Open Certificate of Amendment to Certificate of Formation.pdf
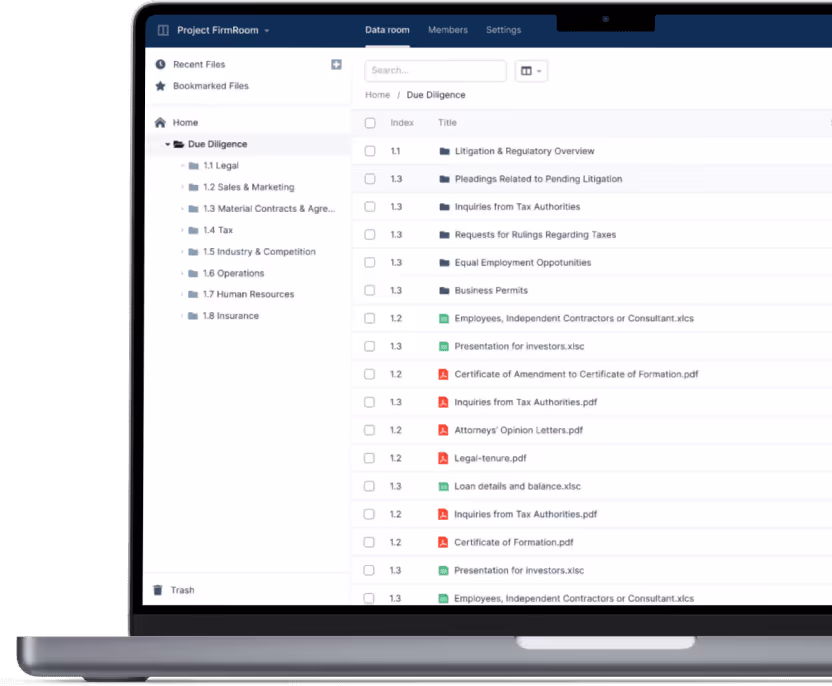 [576, 375]
